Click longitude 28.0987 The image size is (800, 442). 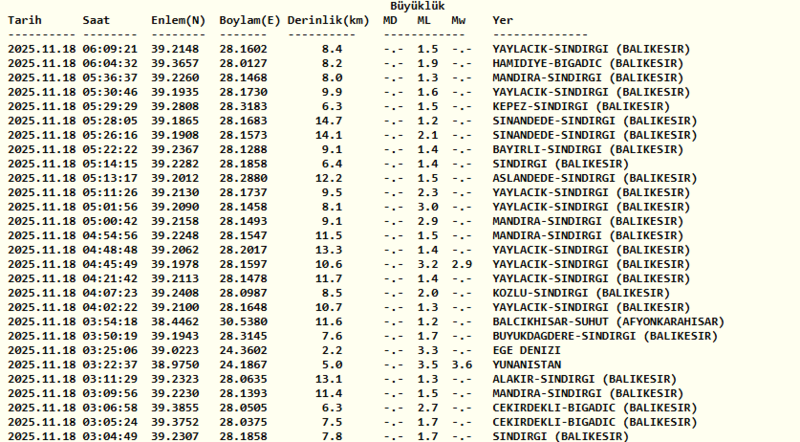point(243,292)
